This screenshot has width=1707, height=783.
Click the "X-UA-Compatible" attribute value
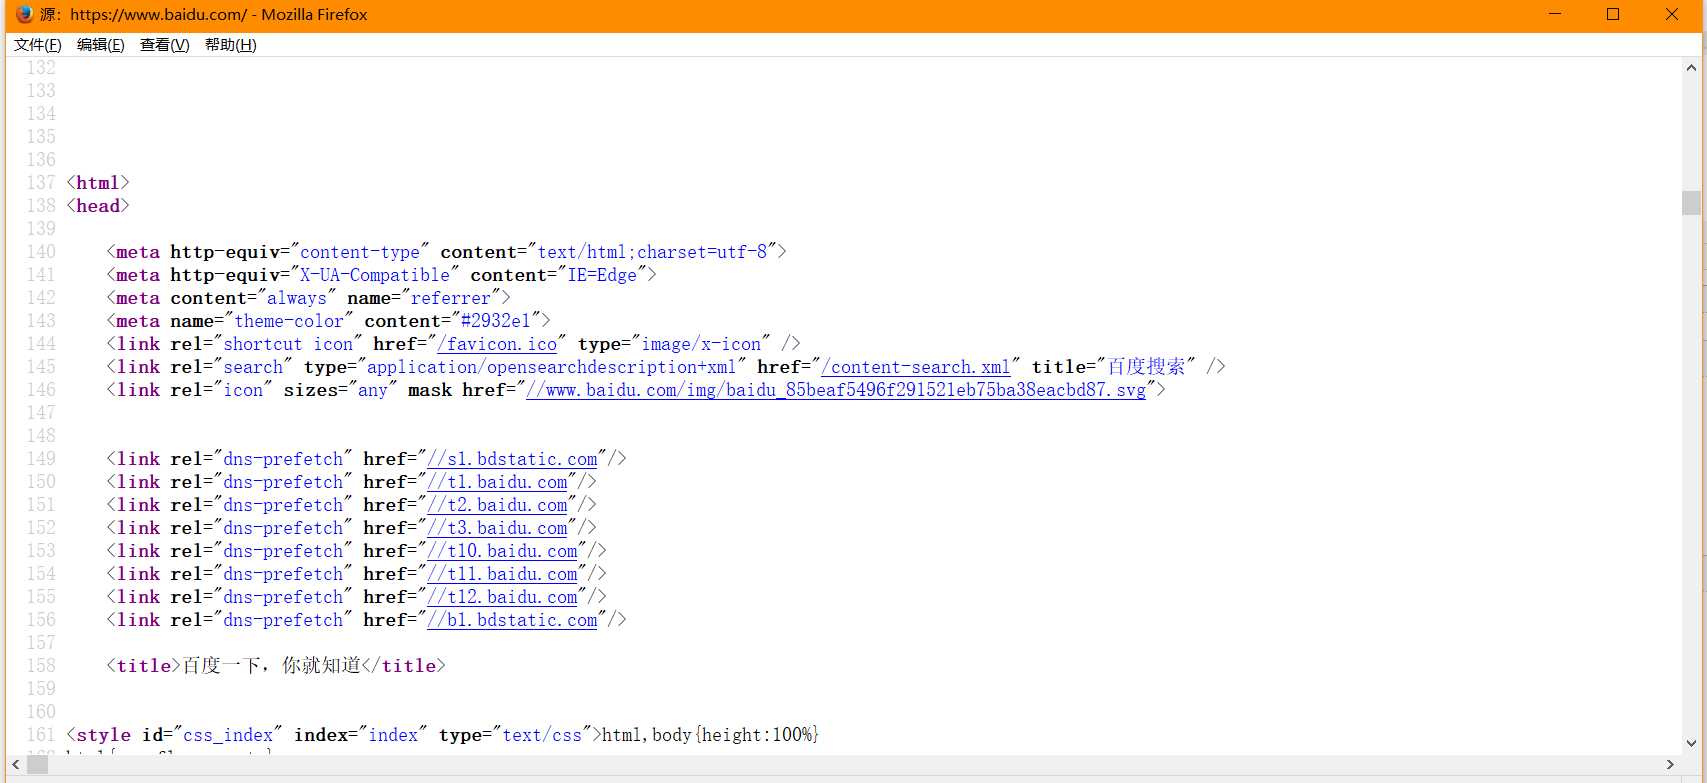(375, 275)
